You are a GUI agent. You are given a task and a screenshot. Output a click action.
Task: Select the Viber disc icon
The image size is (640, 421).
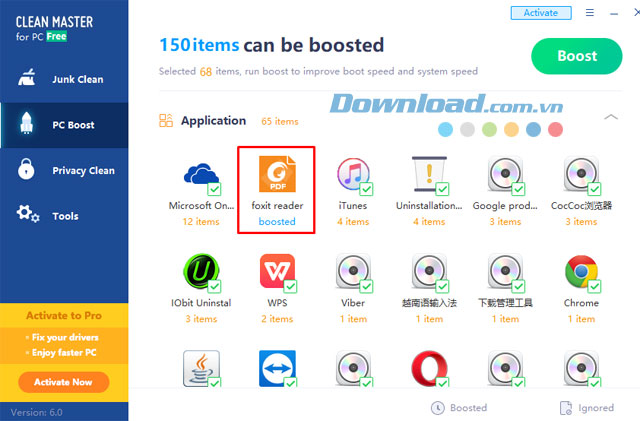(x=353, y=271)
